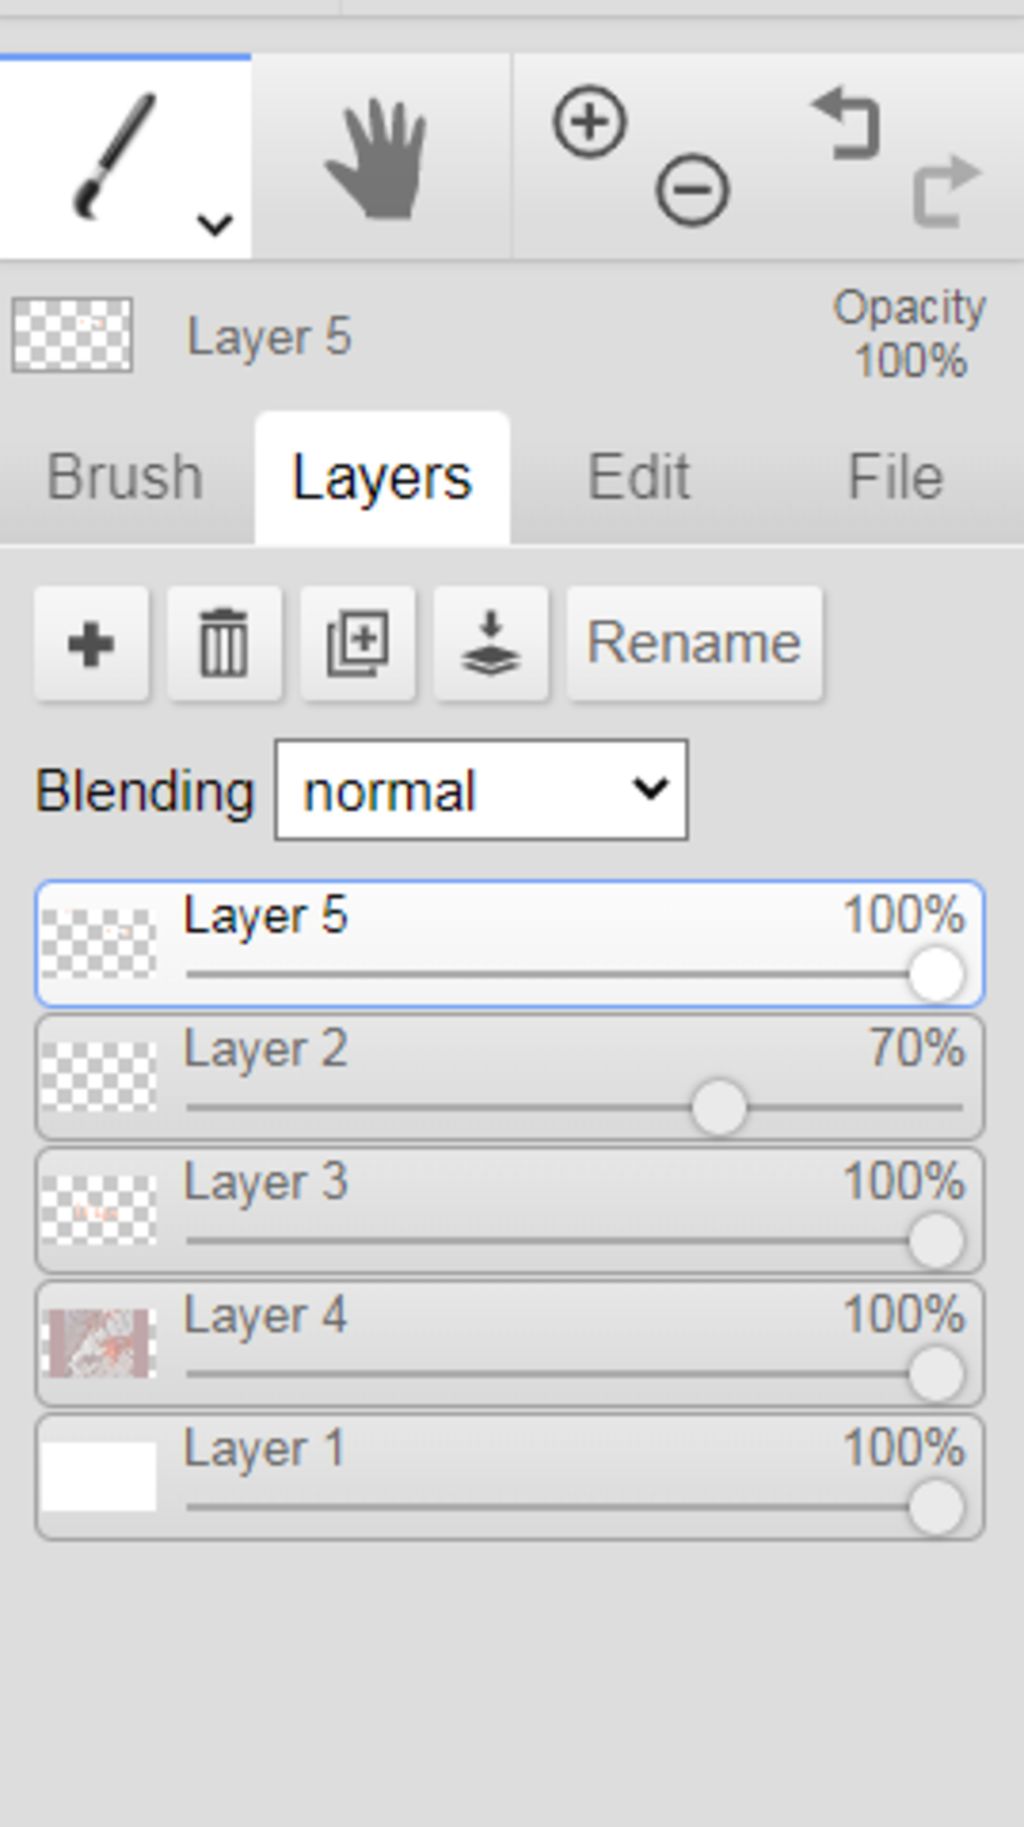This screenshot has height=1827, width=1024.
Task: Click the undo arrow icon
Action: [846, 123]
